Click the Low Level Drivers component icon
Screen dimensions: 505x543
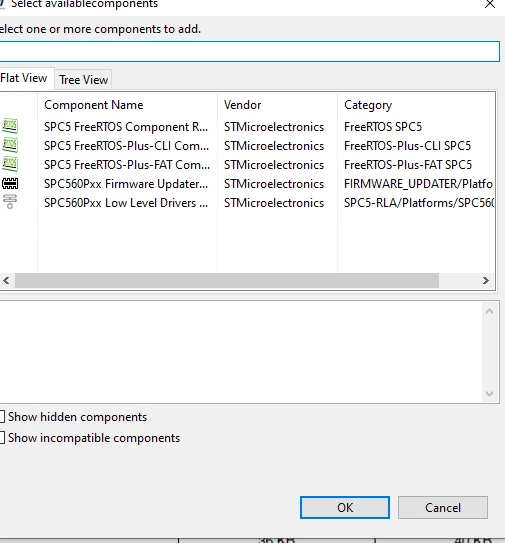(10, 202)
